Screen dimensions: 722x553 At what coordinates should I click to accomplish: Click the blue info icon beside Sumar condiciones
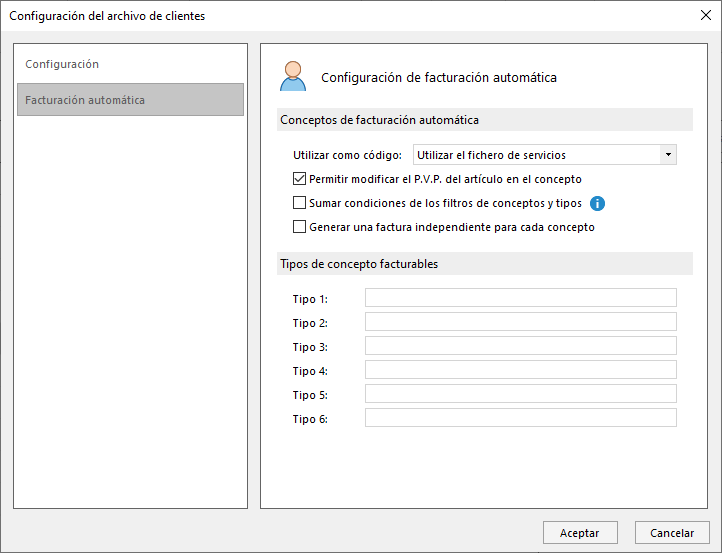597,203
